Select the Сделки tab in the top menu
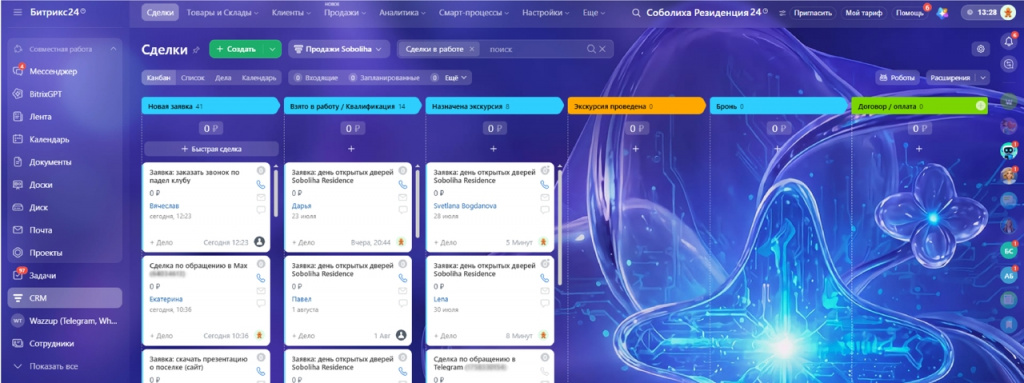The image size is (1024, 383). (160, 12)
